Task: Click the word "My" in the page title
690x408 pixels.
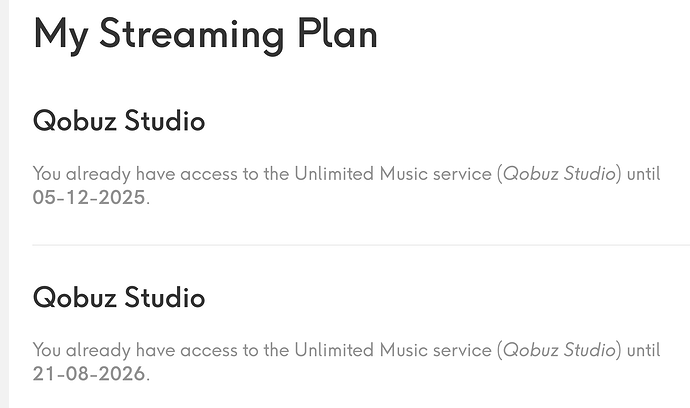Action: tap(58, 34)
